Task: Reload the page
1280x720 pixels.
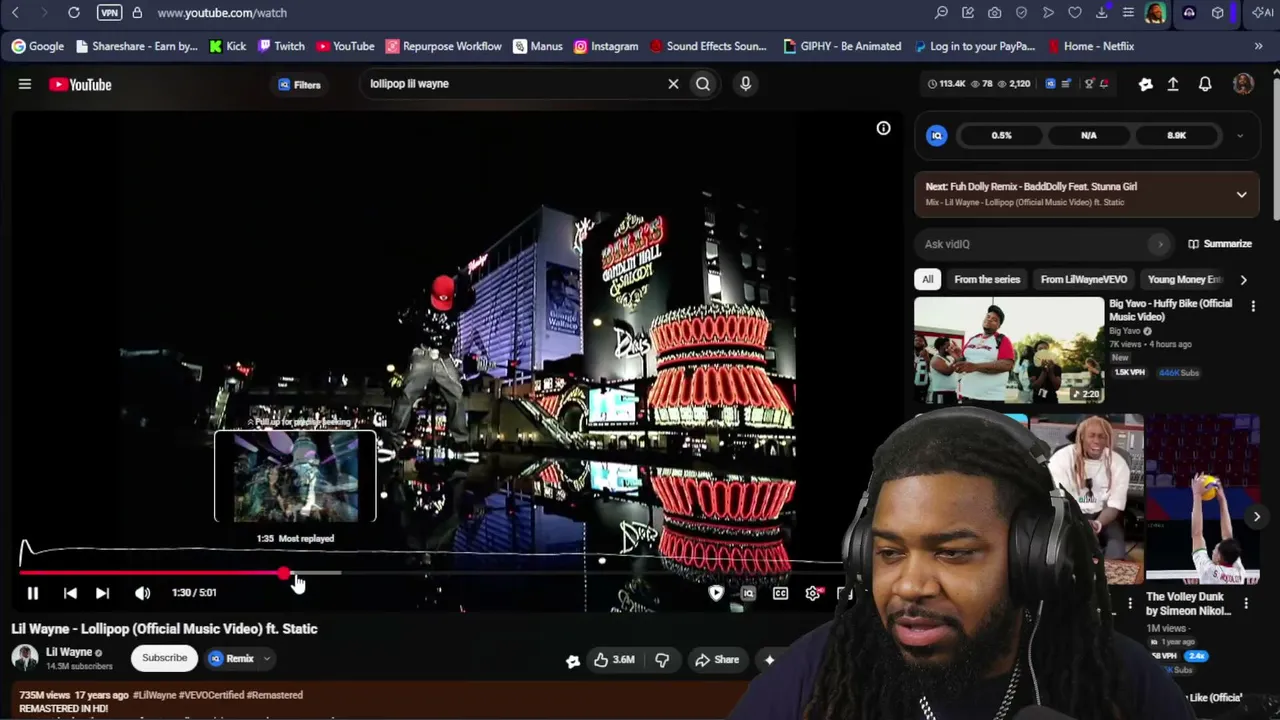Action: (x=74, y=13)
